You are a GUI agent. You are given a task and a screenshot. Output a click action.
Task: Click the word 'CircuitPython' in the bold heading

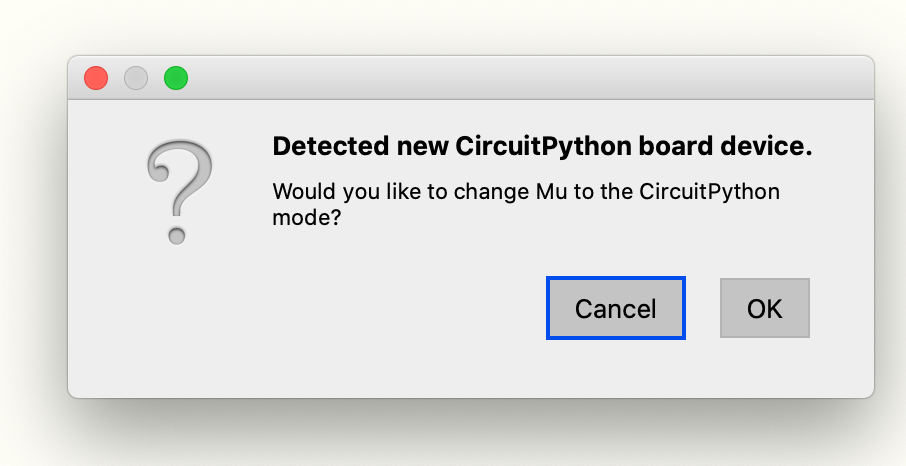click(543, 147)
